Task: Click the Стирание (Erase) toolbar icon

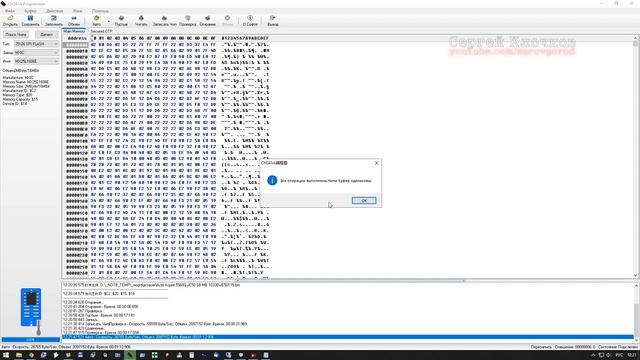Action: (x=207, y=20)
